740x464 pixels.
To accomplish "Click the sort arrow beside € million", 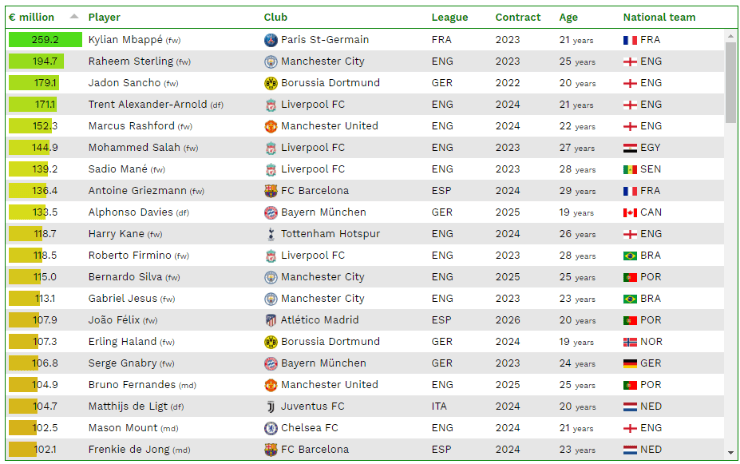I will [74, 17].
